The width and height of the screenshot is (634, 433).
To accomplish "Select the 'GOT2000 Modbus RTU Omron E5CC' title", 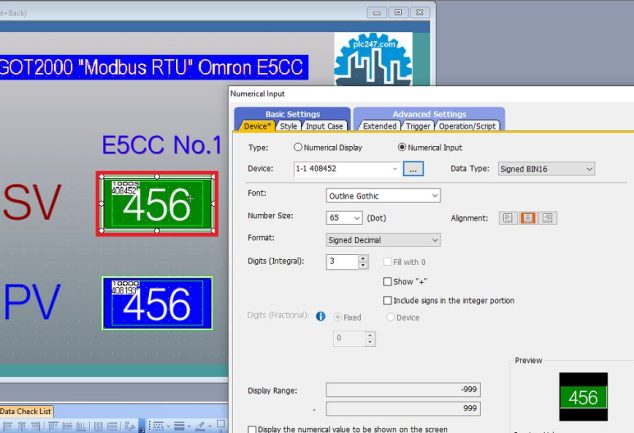I will (154, 67).
